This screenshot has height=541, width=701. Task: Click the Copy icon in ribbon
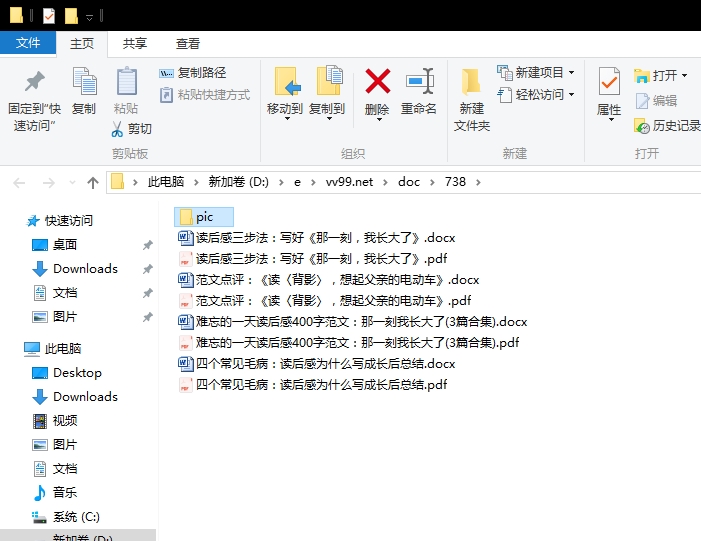click(x=84, y=81)
